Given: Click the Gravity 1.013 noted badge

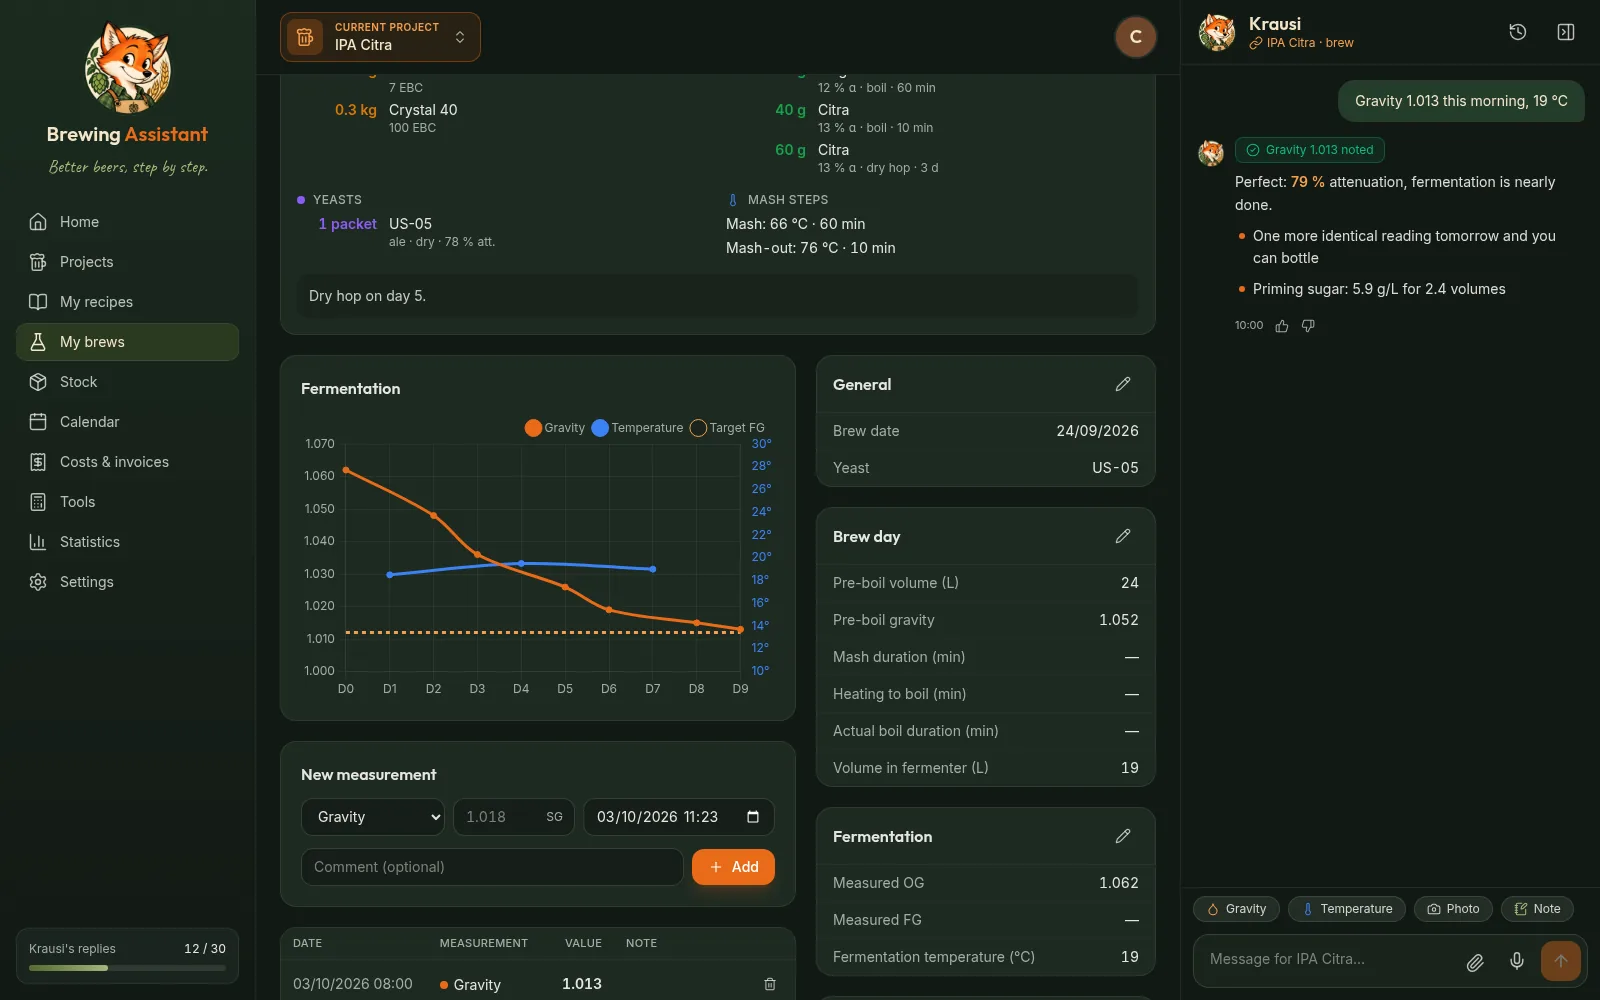Looking at the screenshot, I should click(1310, 150).
